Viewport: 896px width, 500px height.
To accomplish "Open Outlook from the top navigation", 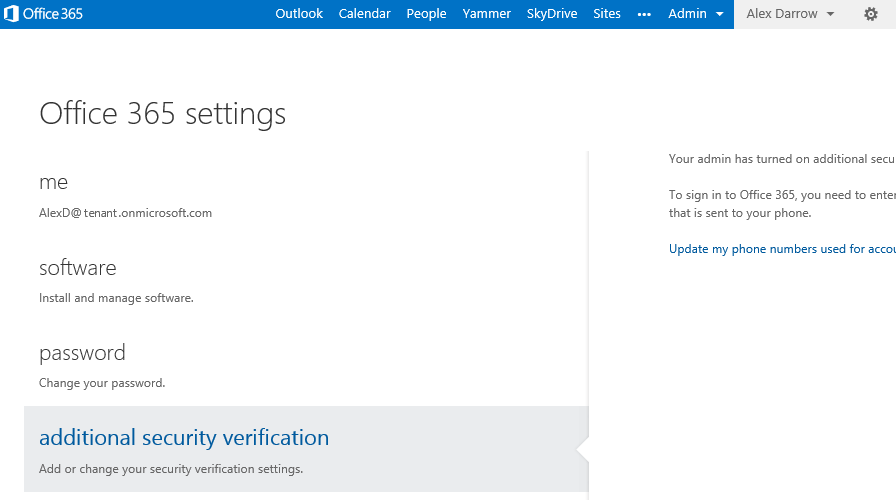I will (299, 14).
